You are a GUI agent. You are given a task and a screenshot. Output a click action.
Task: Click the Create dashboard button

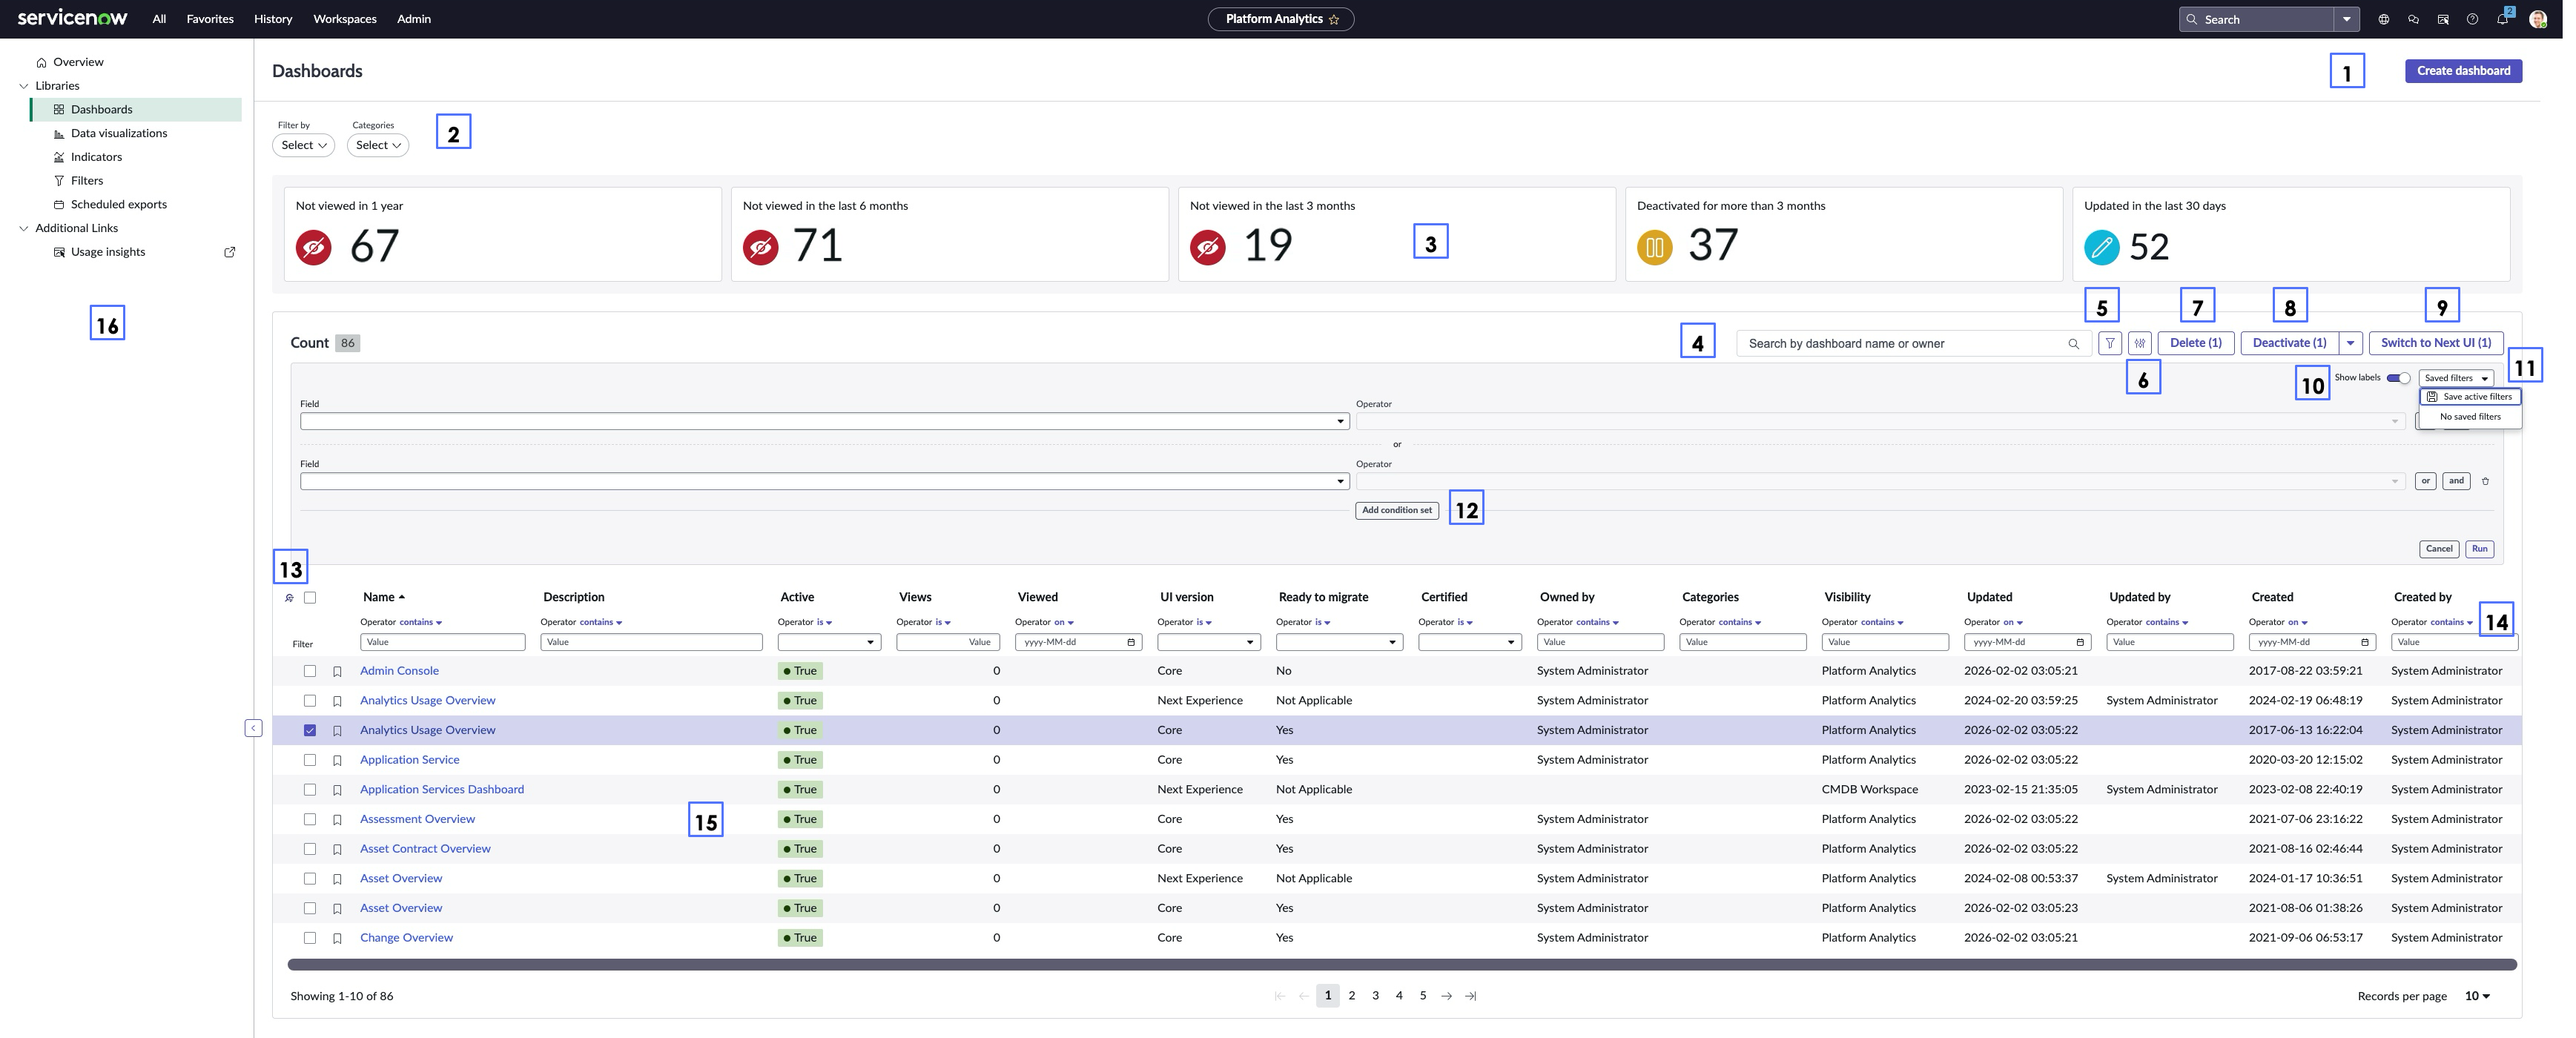click(2463, 71)
